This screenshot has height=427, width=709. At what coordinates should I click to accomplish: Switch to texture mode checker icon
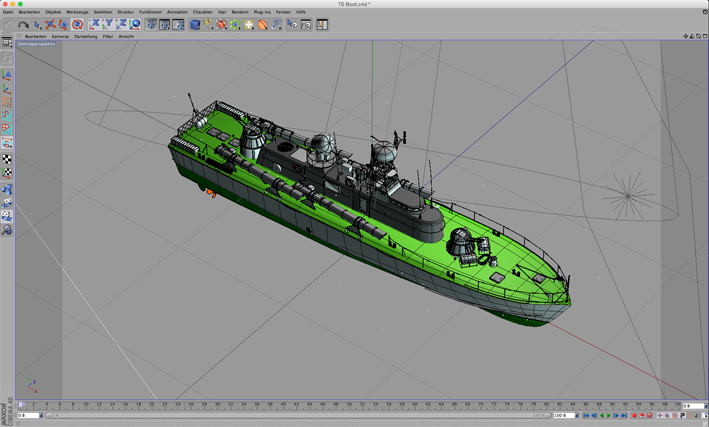(7, 159)
